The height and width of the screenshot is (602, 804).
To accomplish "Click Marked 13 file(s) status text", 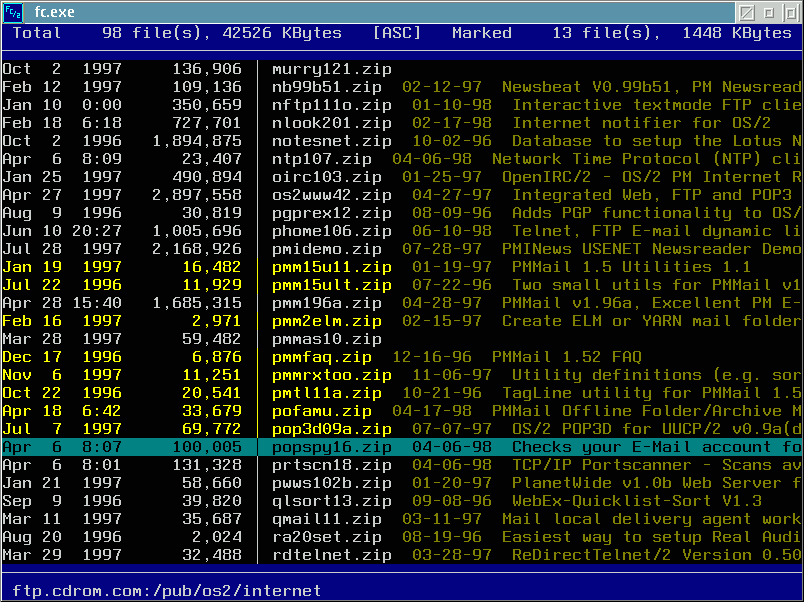I will [622, 33].
